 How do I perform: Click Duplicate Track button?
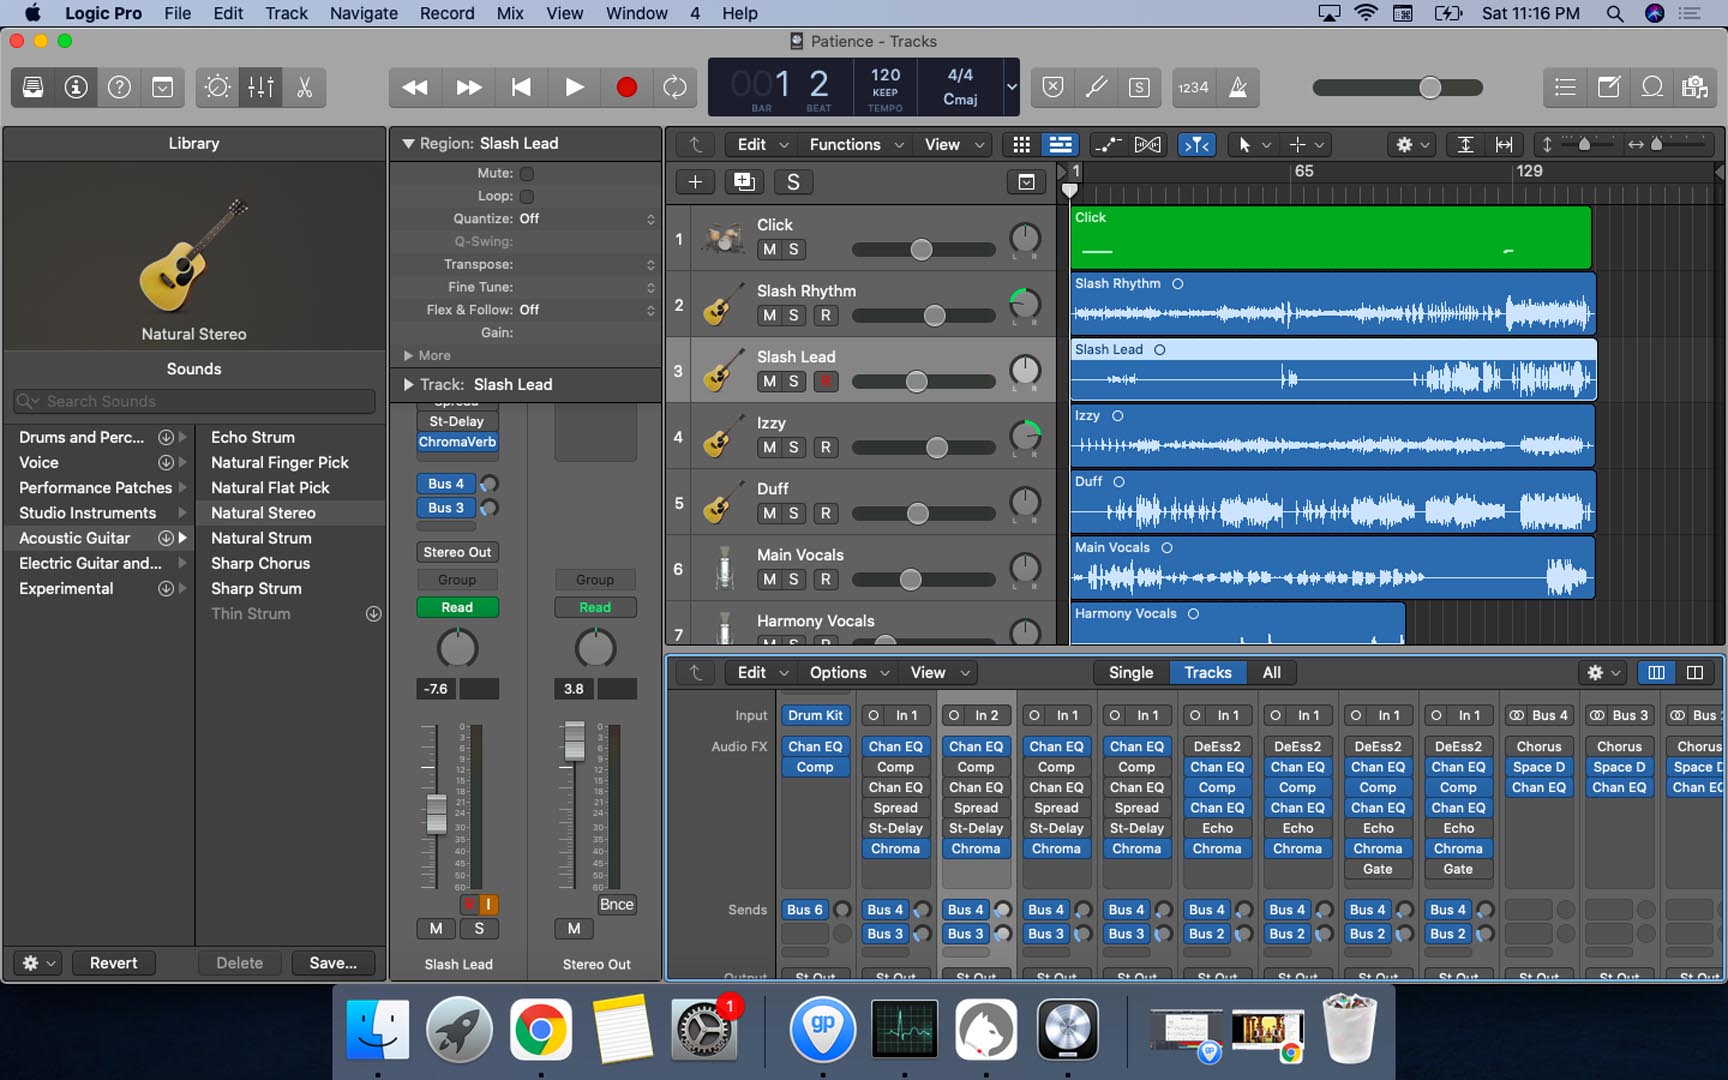point(744,181)
